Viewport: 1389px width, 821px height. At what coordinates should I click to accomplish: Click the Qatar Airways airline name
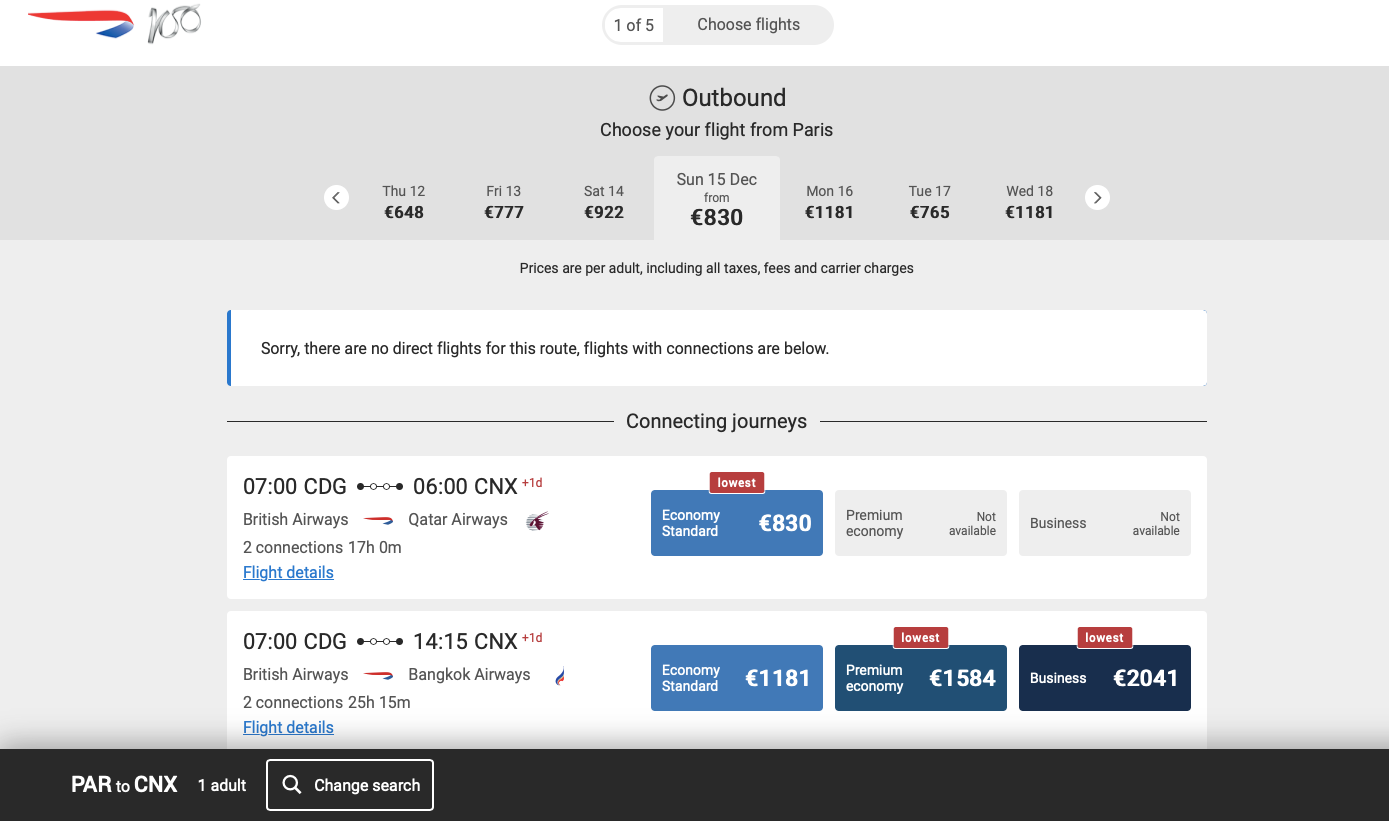pyautogui.click(x=458, y=520)
